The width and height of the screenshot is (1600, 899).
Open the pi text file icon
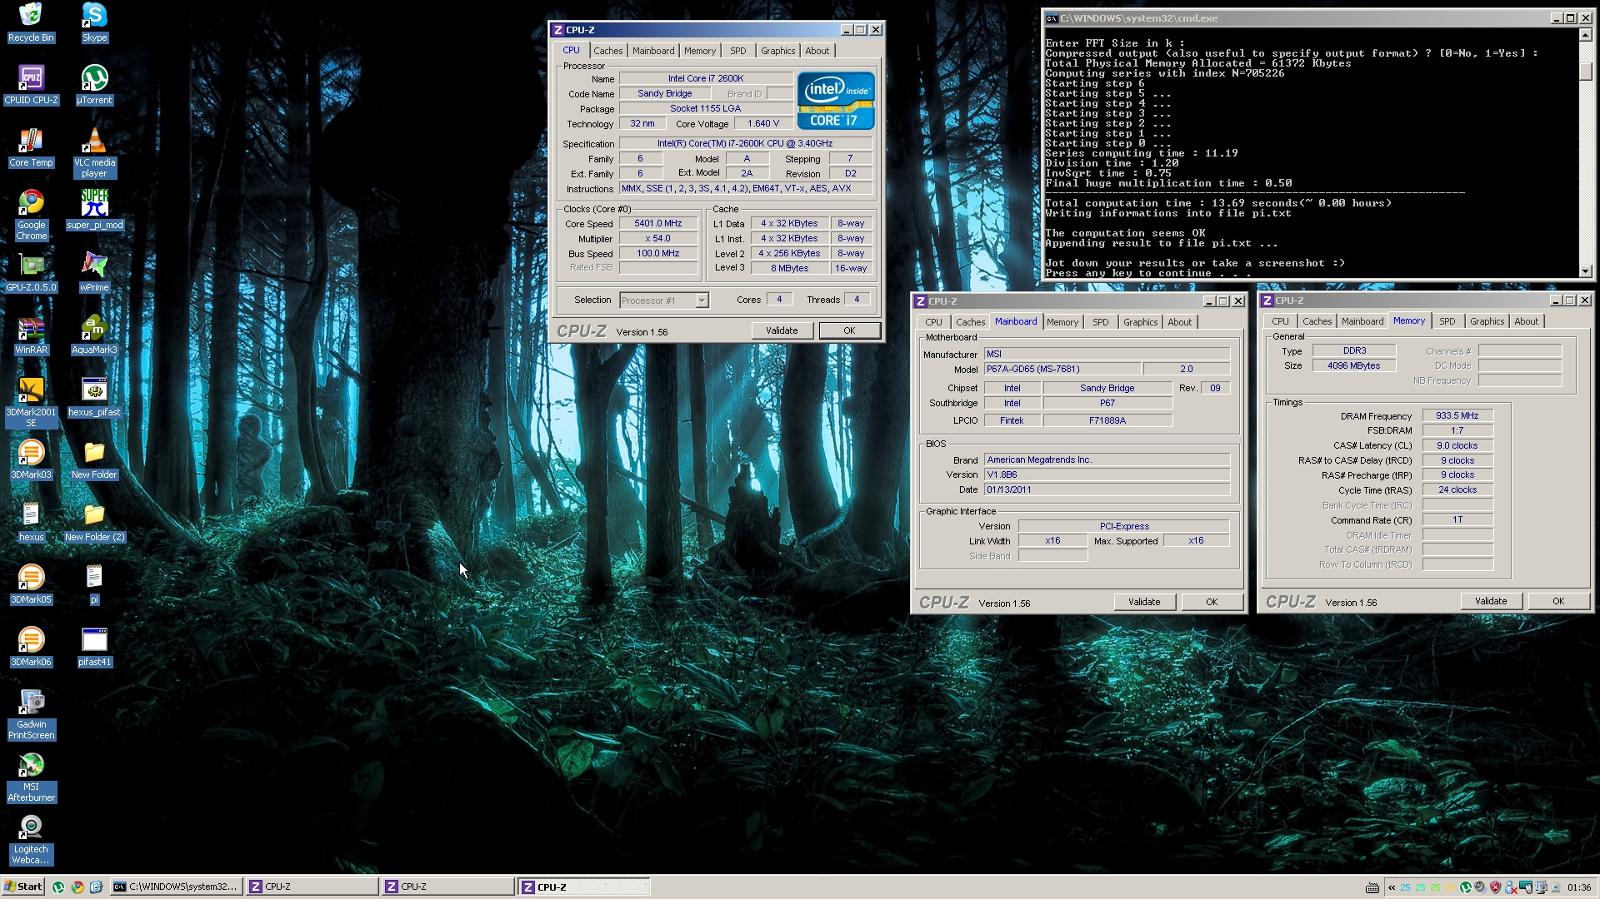click(94, 584)
